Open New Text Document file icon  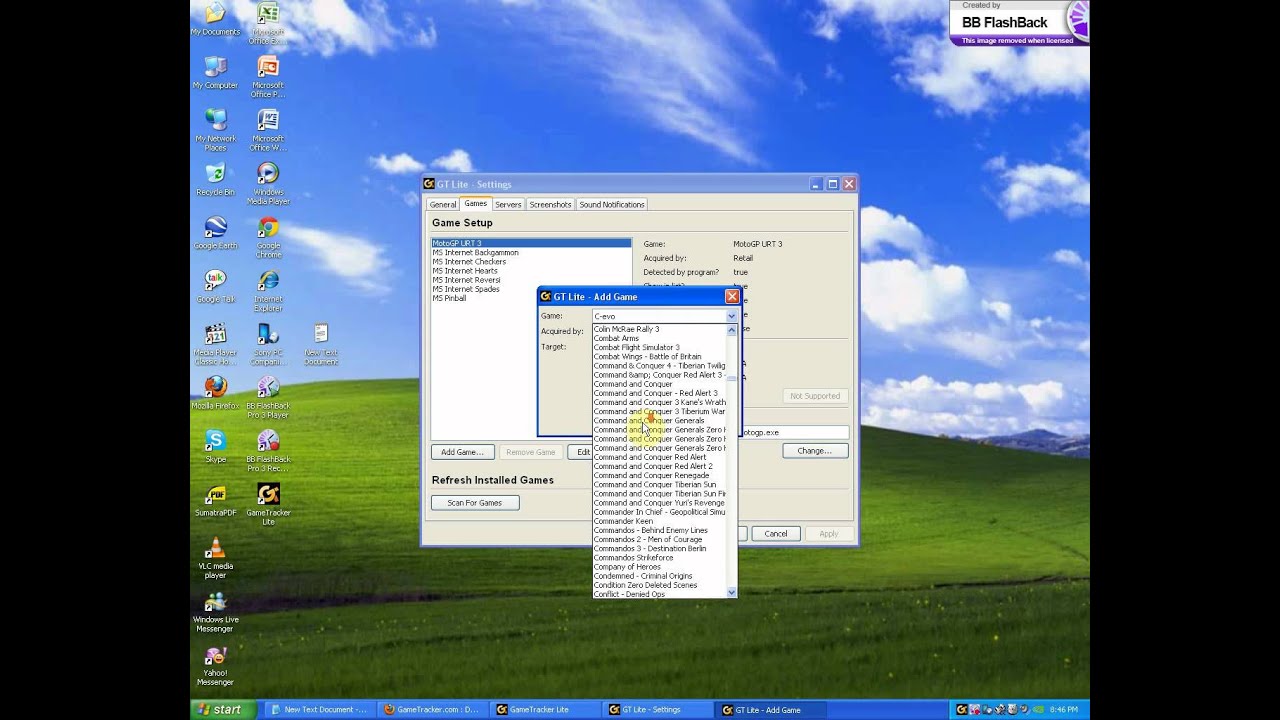point(321,345)
